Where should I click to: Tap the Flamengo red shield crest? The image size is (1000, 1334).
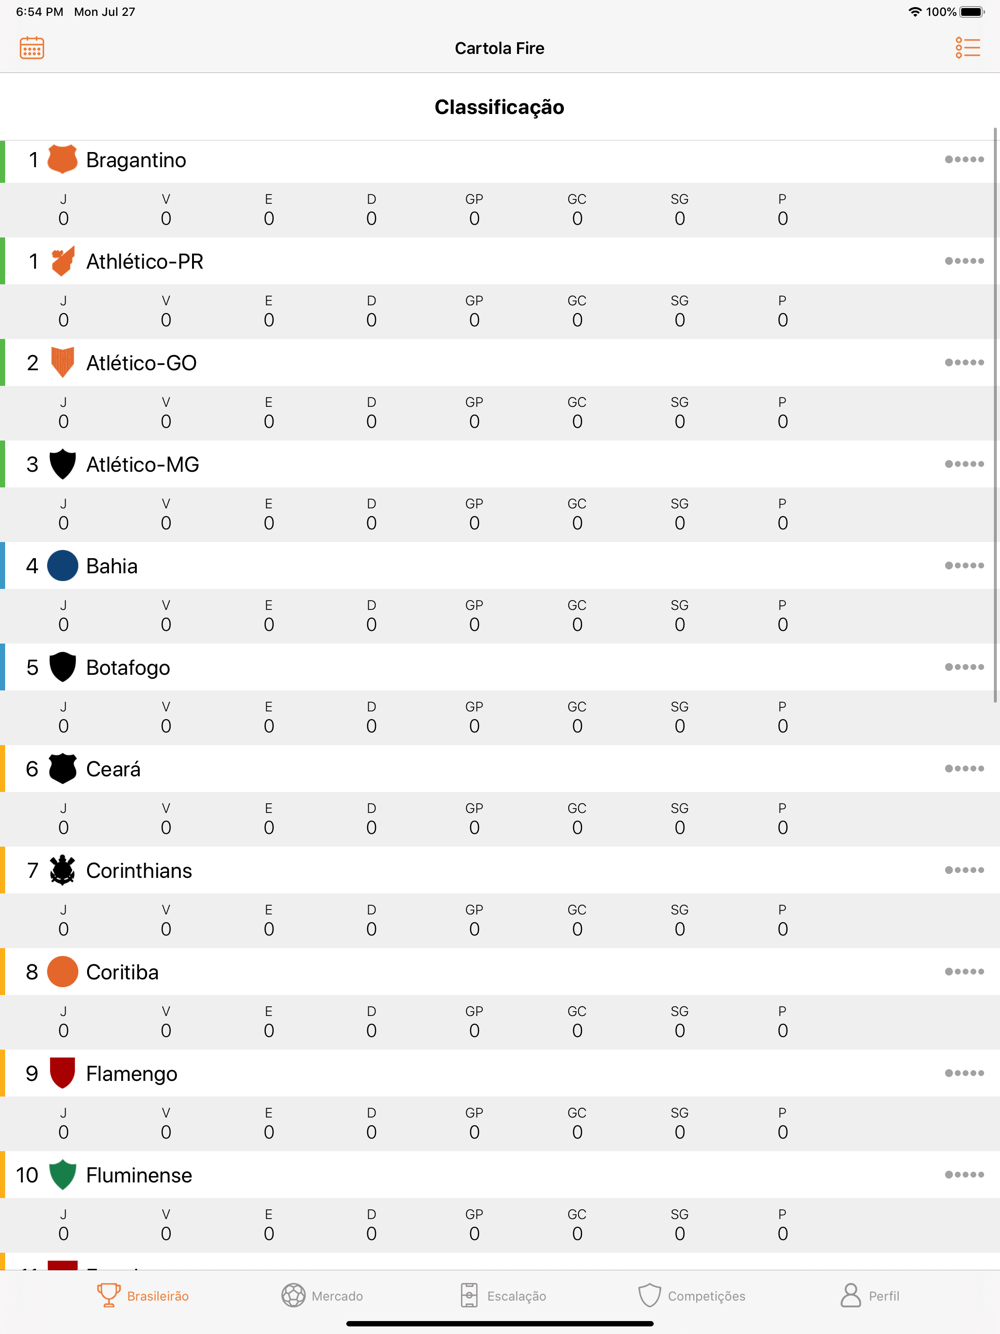point(62,1073)
